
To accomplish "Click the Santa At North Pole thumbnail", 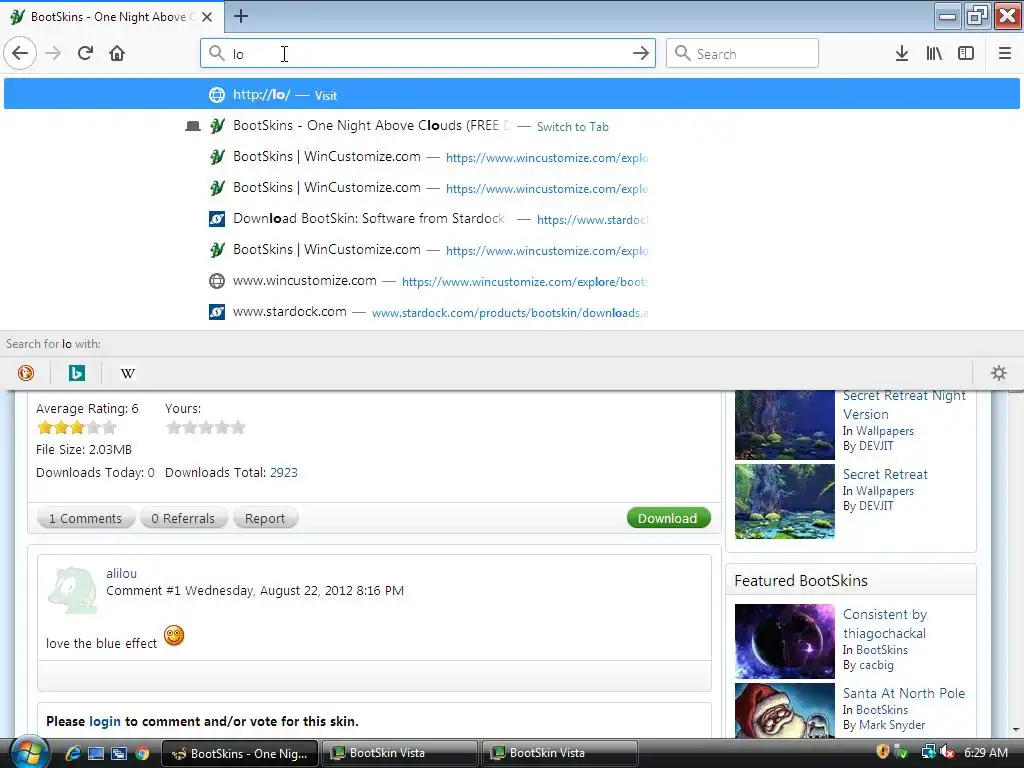I will 784,711.
